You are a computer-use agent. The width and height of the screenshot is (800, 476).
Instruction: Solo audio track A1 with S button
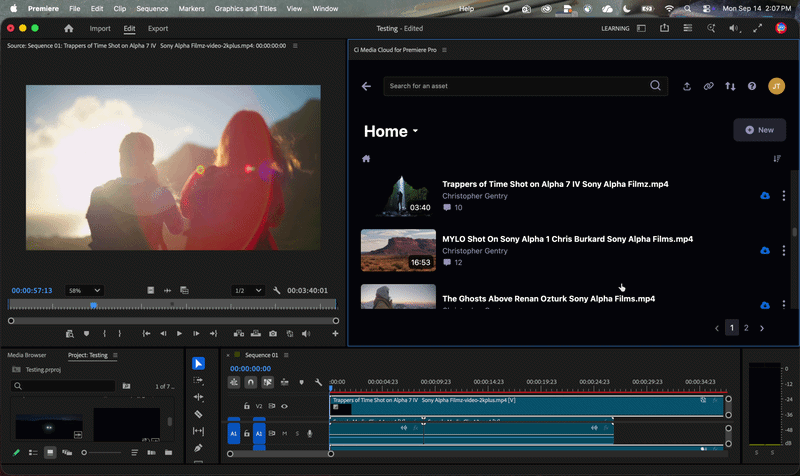297,434
